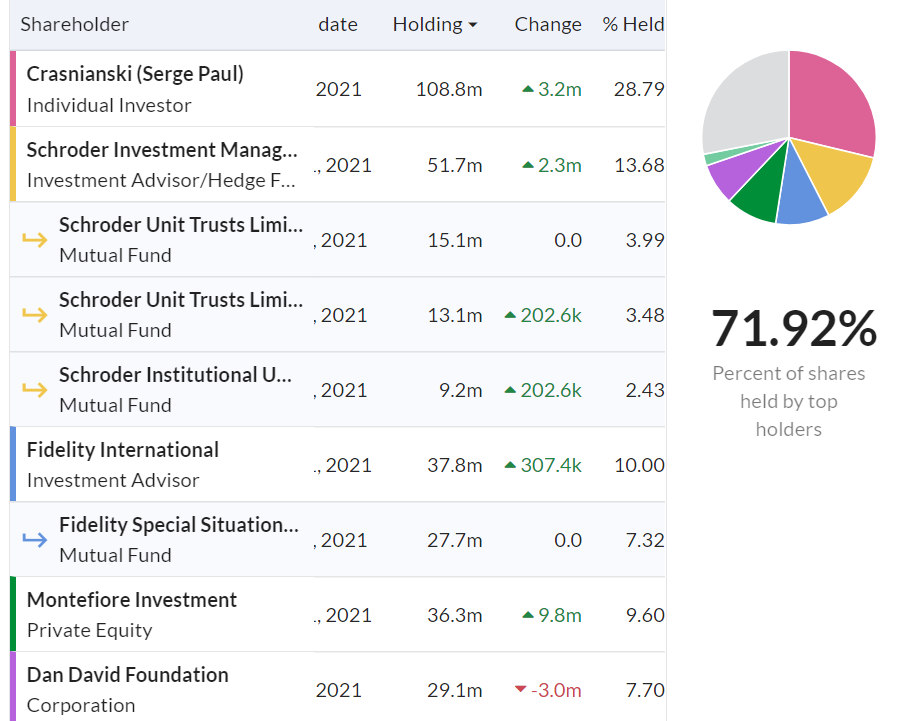Click yellow sub-fund arrow beside 13.1m Schroder Unit Trusts
899x721 pixels.
pyautogui.click(x=34, y=315)
